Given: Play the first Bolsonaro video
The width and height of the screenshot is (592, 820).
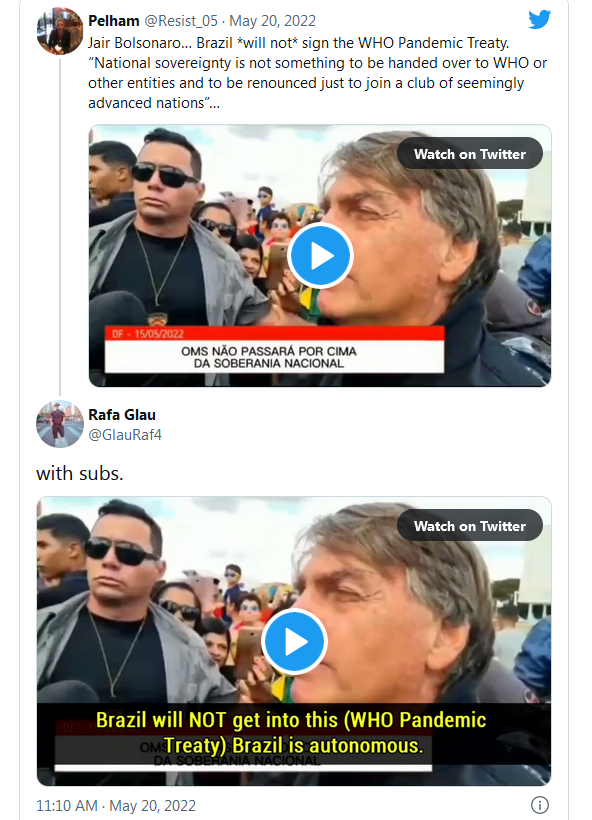Looking at the screenshot, I should click(x=321, y=255).
